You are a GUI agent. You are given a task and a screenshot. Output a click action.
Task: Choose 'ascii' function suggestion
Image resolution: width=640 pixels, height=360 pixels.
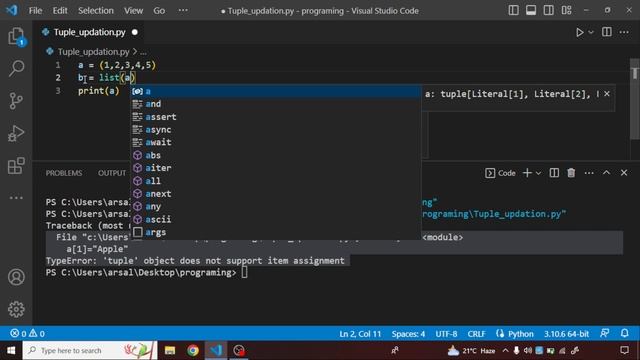[276, 219]
